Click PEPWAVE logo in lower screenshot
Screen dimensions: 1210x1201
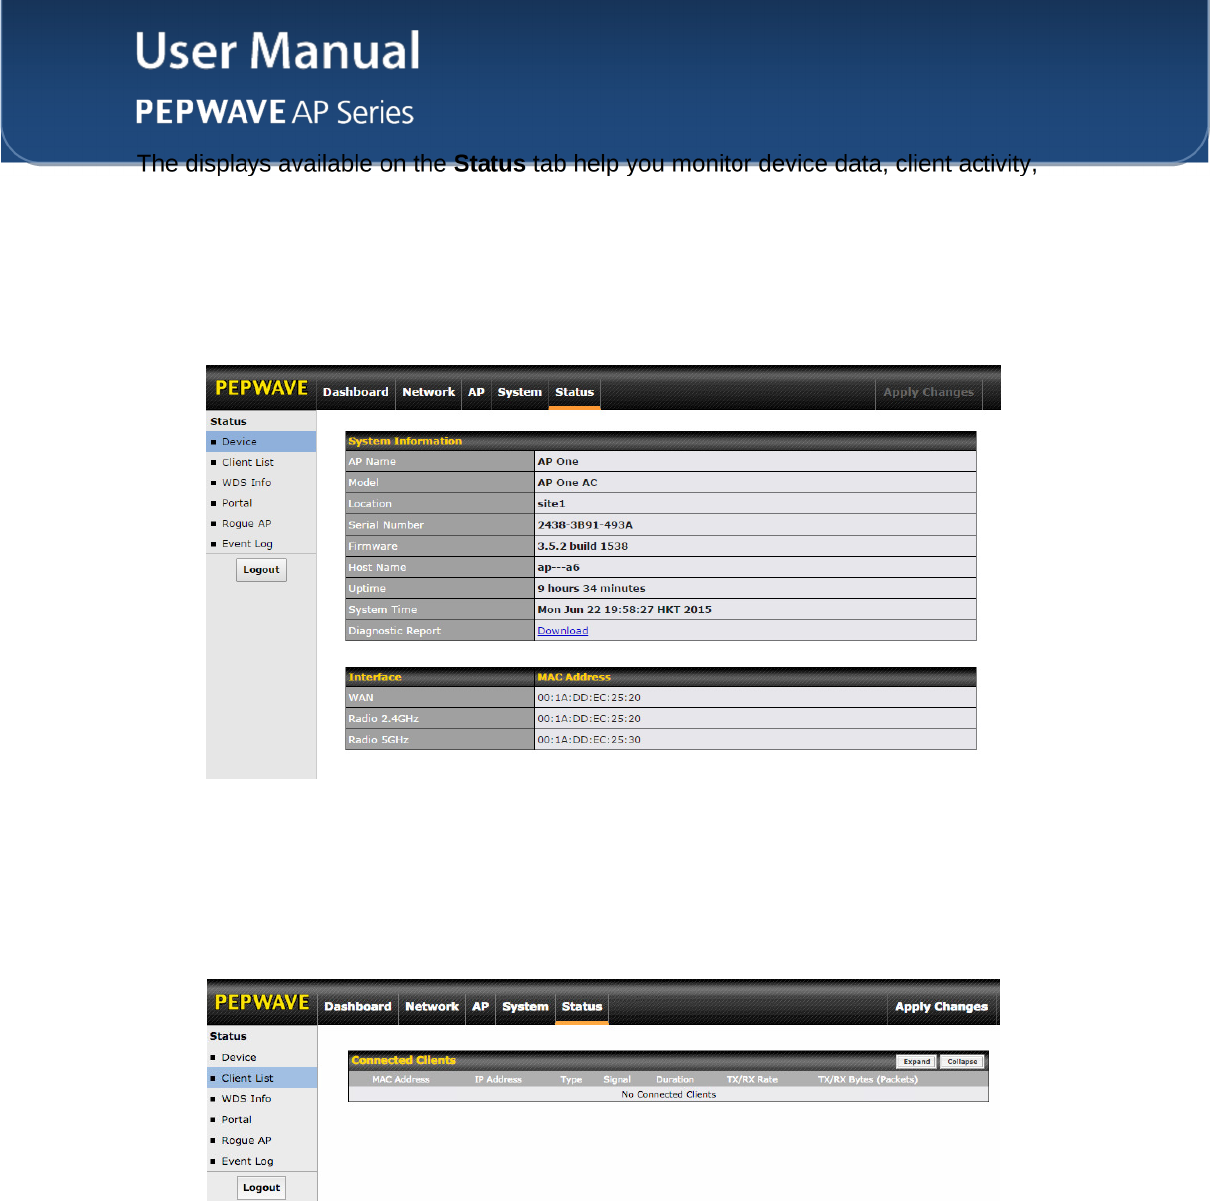click(x=262, y=1002)
